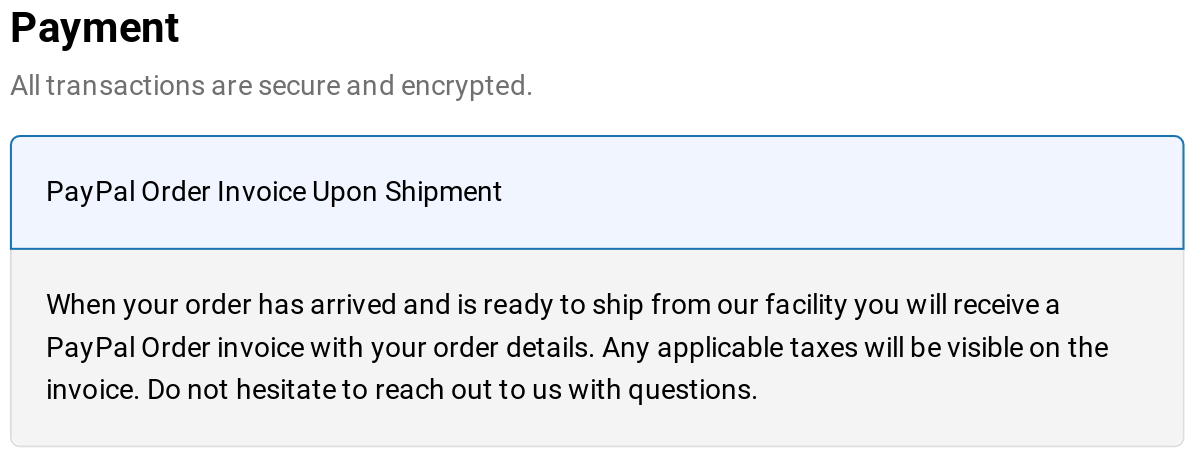This screenshot has width=1197, height=455.
Task: Click the line starting 'invoice. Do not hesitate'
Action: pyautogui.click(x=401, y=389)
